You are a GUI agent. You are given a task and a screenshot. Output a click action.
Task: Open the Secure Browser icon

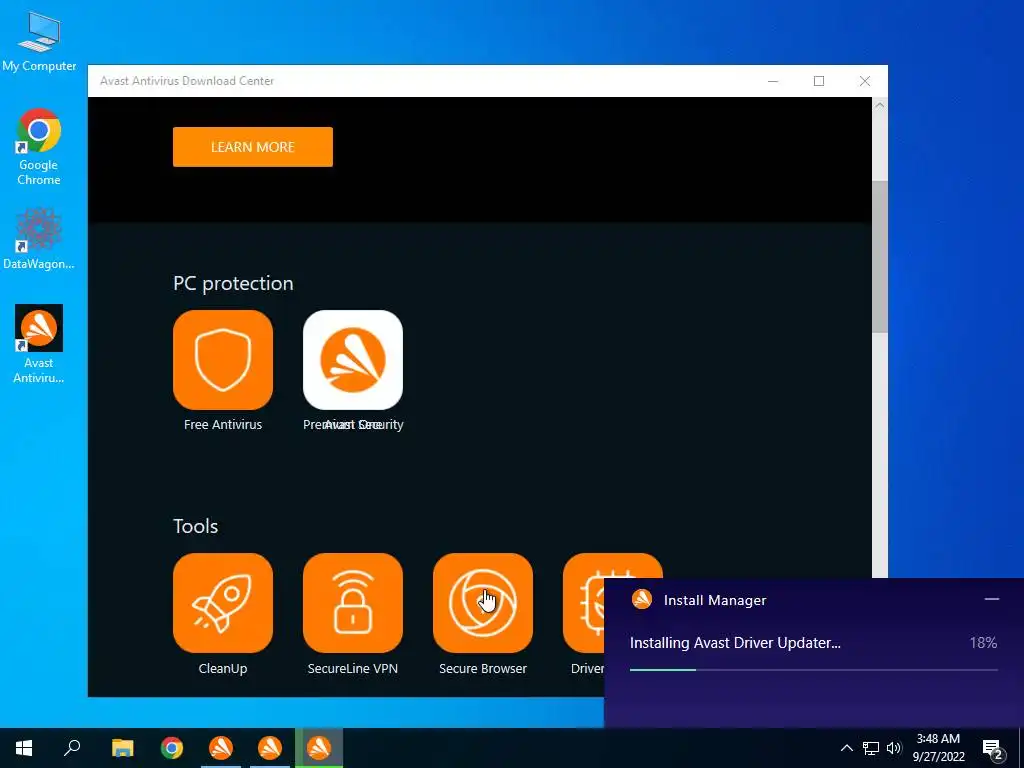pyautogui.click(x=483, y=603)
